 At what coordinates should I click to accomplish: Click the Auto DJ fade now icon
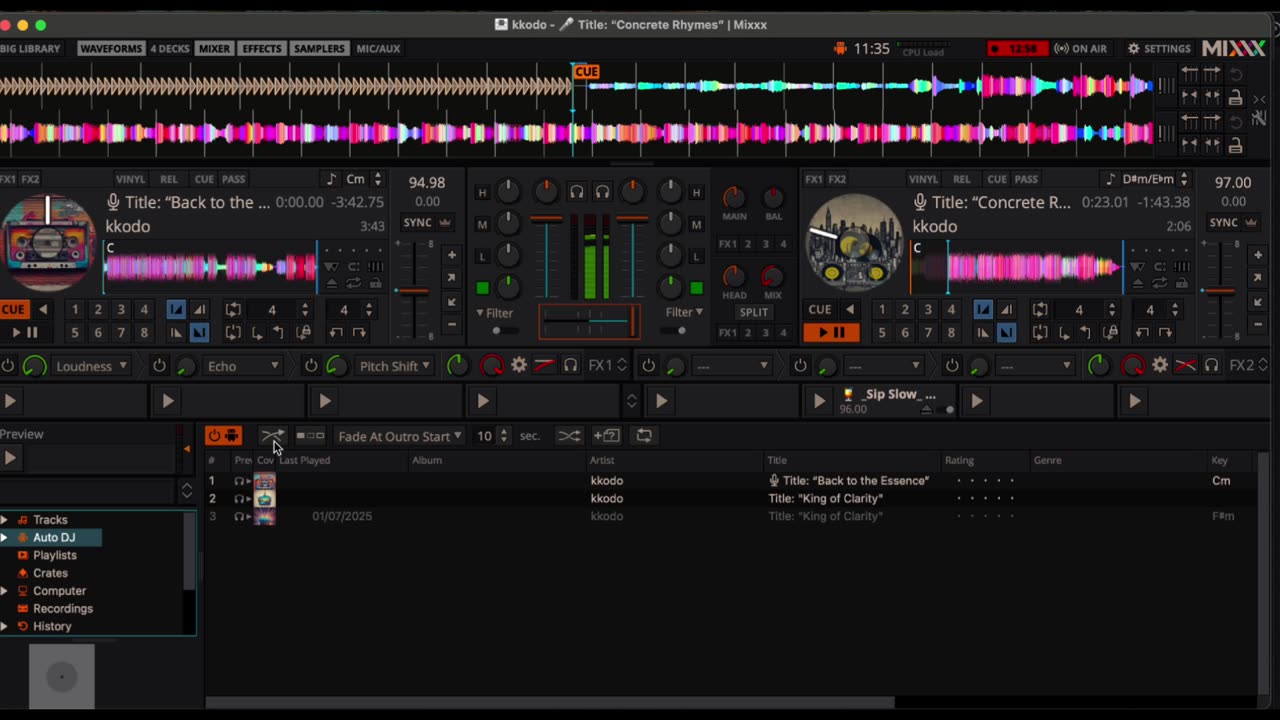pyautogui.click(x=272, y=436)
